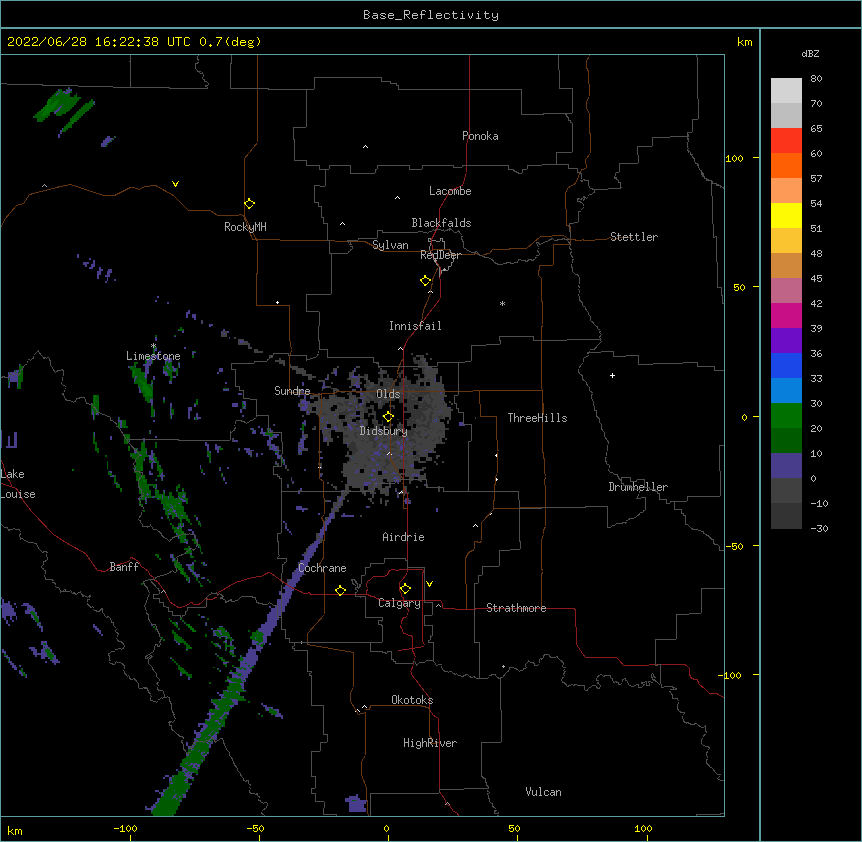The height and width of the screenshot is (842, 862).
Task: Click the white asterisk marker east of Innisfail
Action: 502,303
